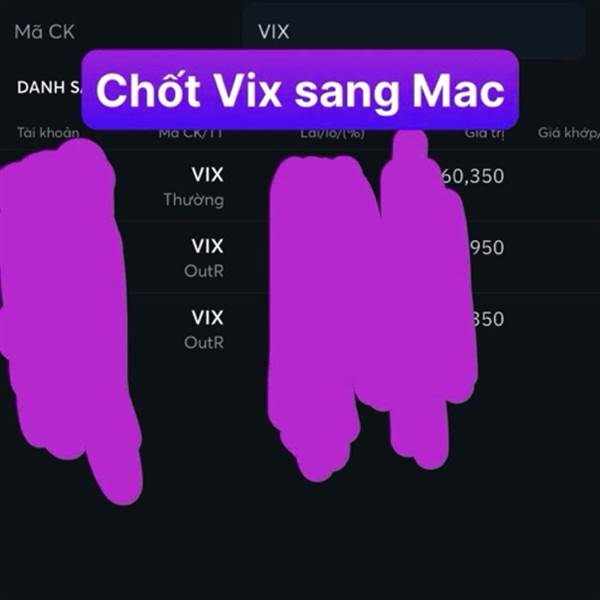Screen dimensions: 600x600
Task: Click the Thường type label
Action: (194, 200)
